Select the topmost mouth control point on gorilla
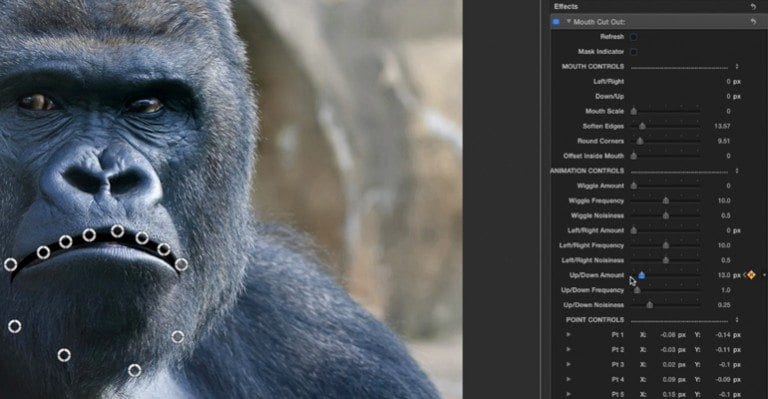The width and height of the screenshot is (768, 399). click(117, 231)
